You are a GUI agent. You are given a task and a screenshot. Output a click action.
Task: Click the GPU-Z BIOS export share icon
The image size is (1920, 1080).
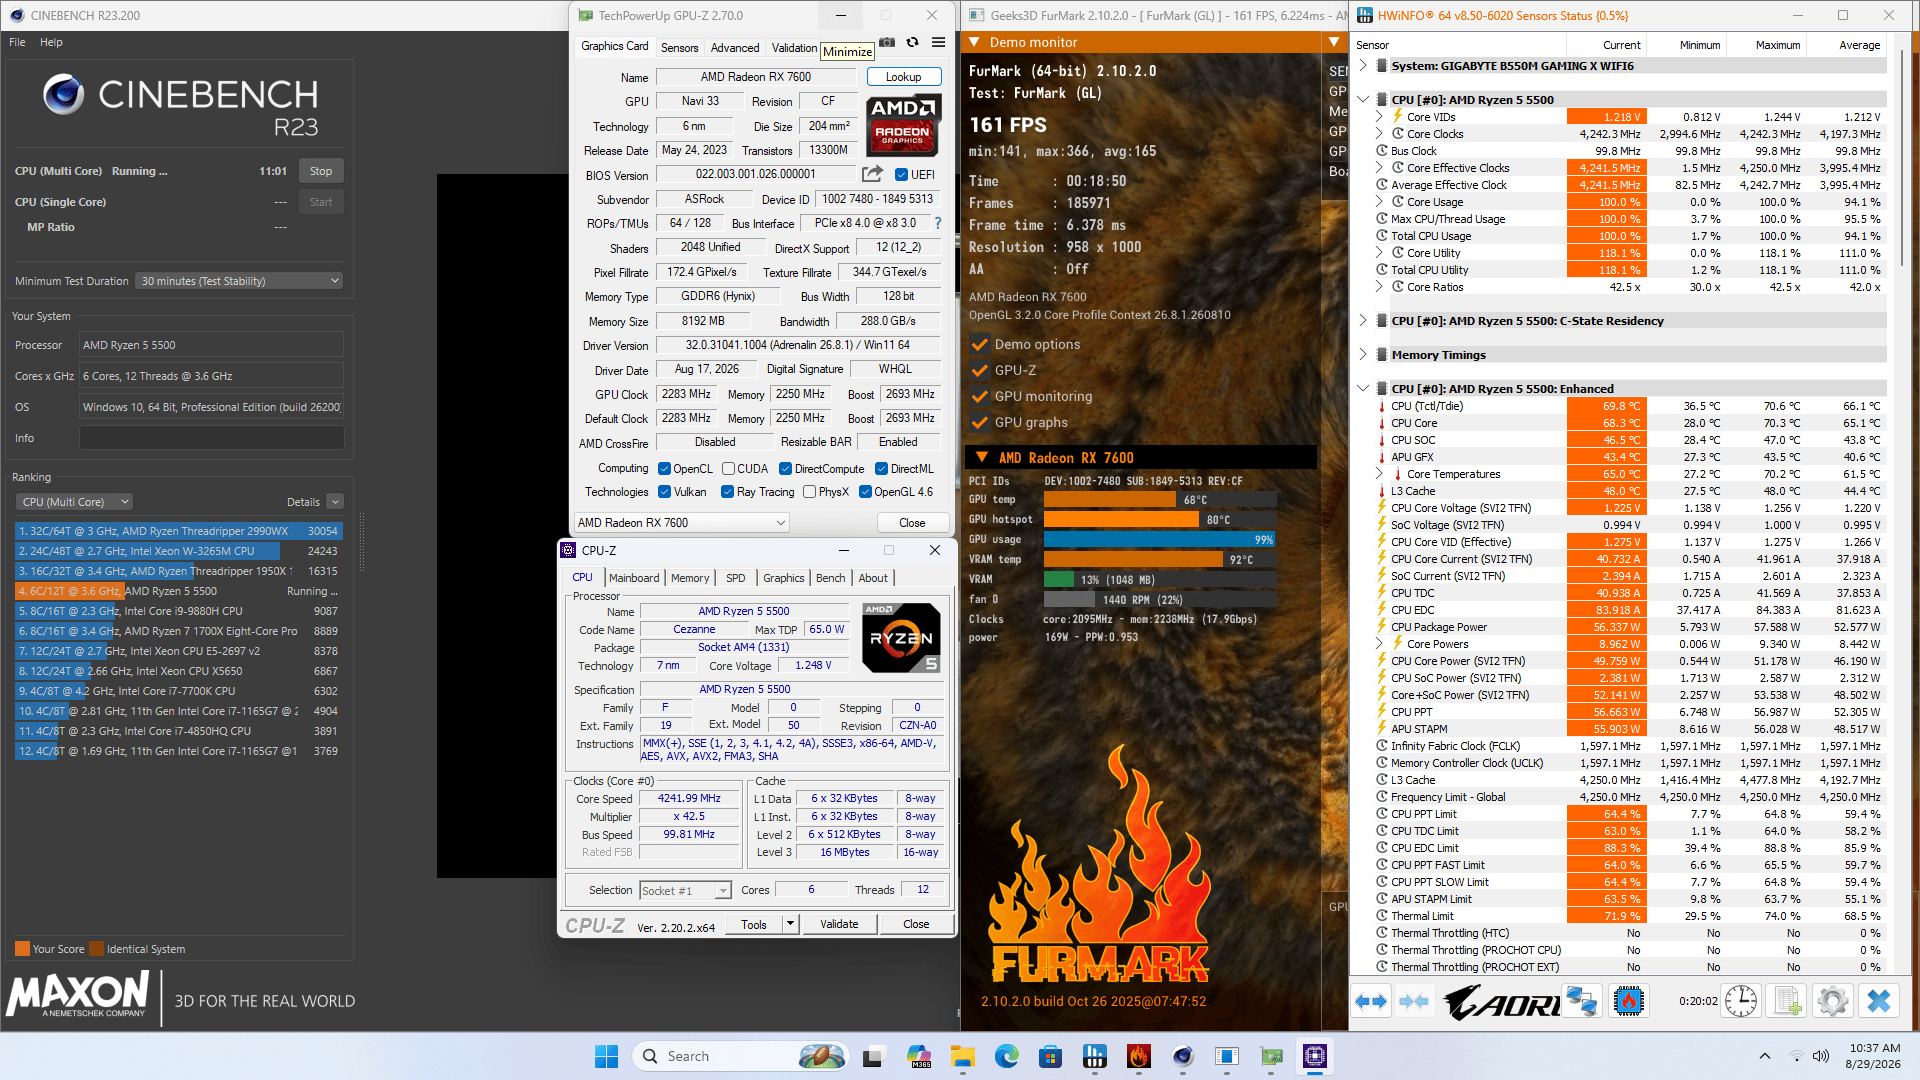pyautogui.click(x=872, y=174)
